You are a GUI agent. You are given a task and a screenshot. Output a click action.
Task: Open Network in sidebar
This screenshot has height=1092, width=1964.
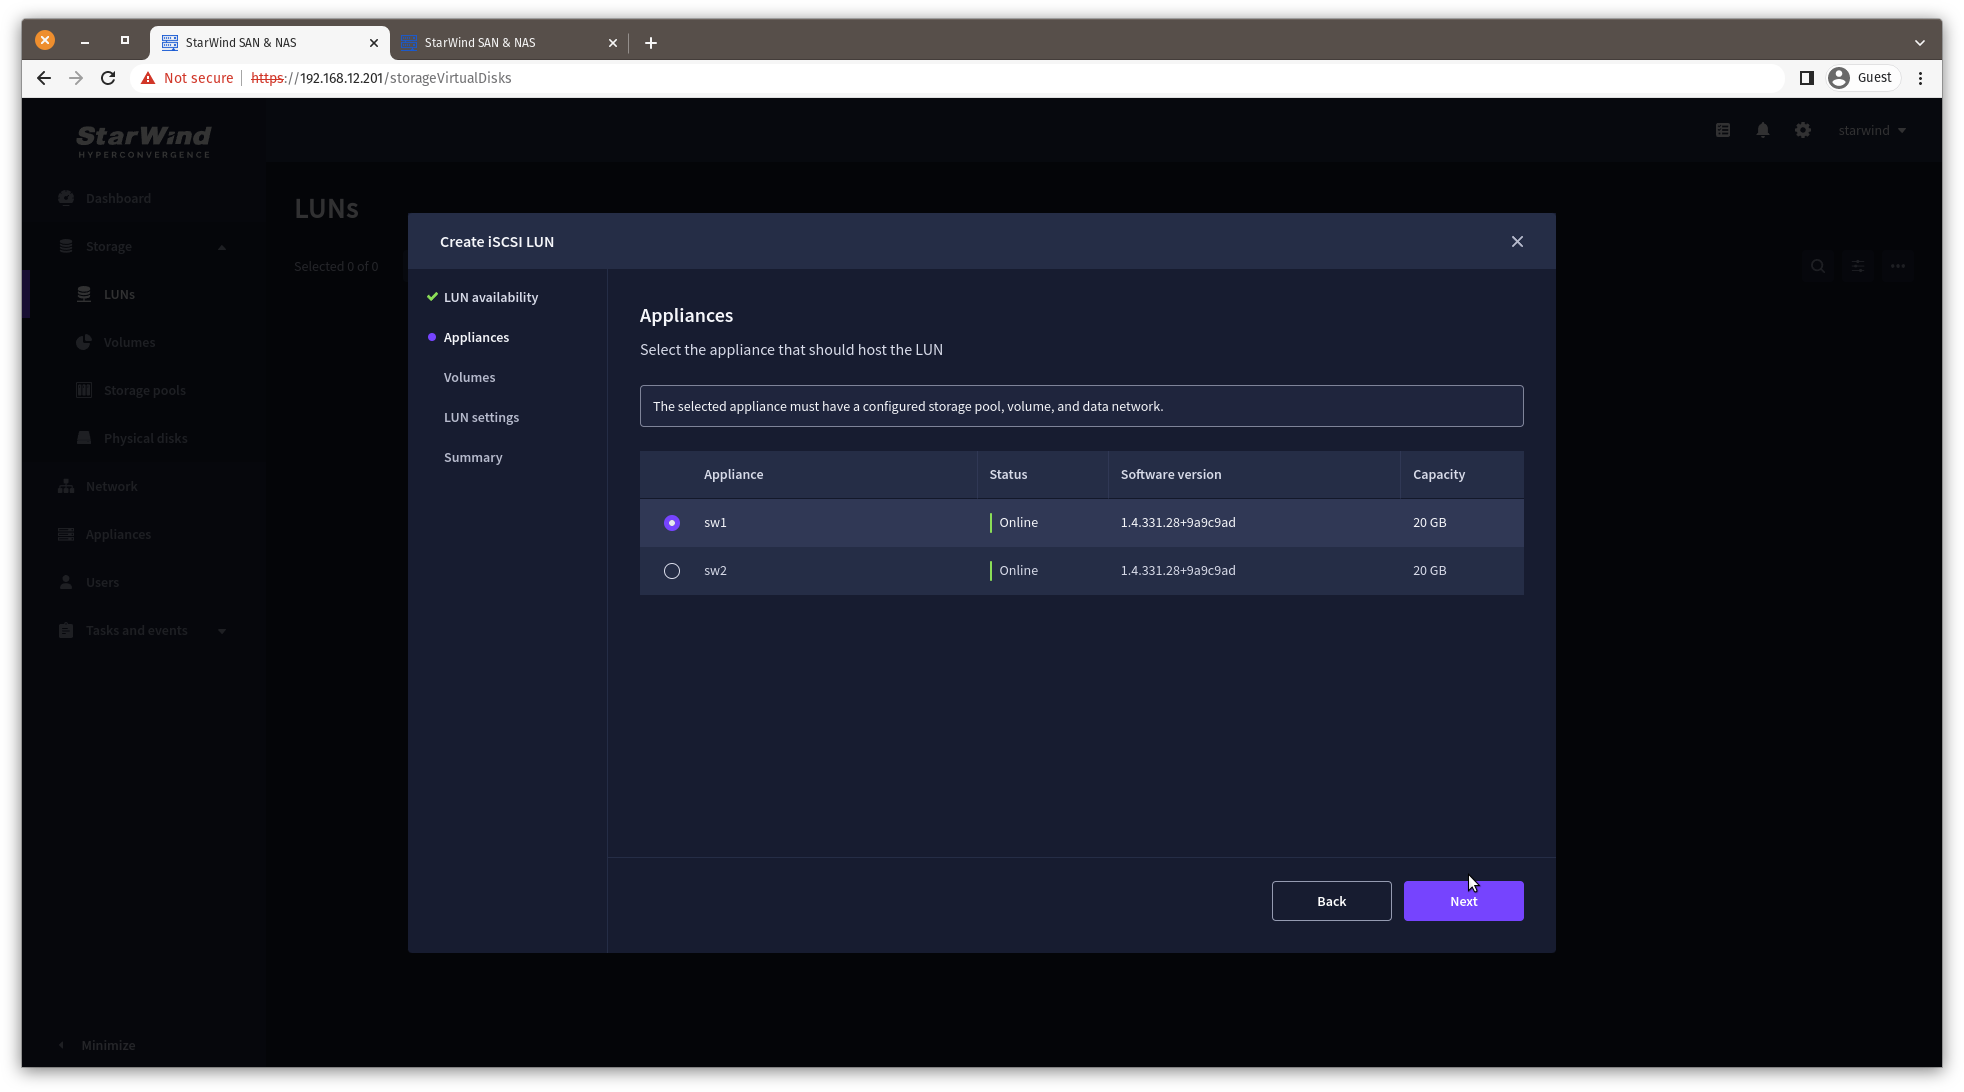pyautogui.click(x=111, y=487)
